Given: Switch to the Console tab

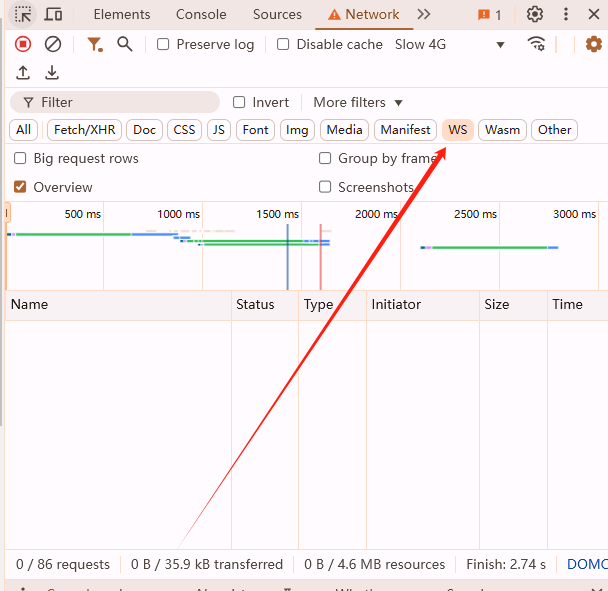Looking at the screenshot, I should tap(201, 15).
